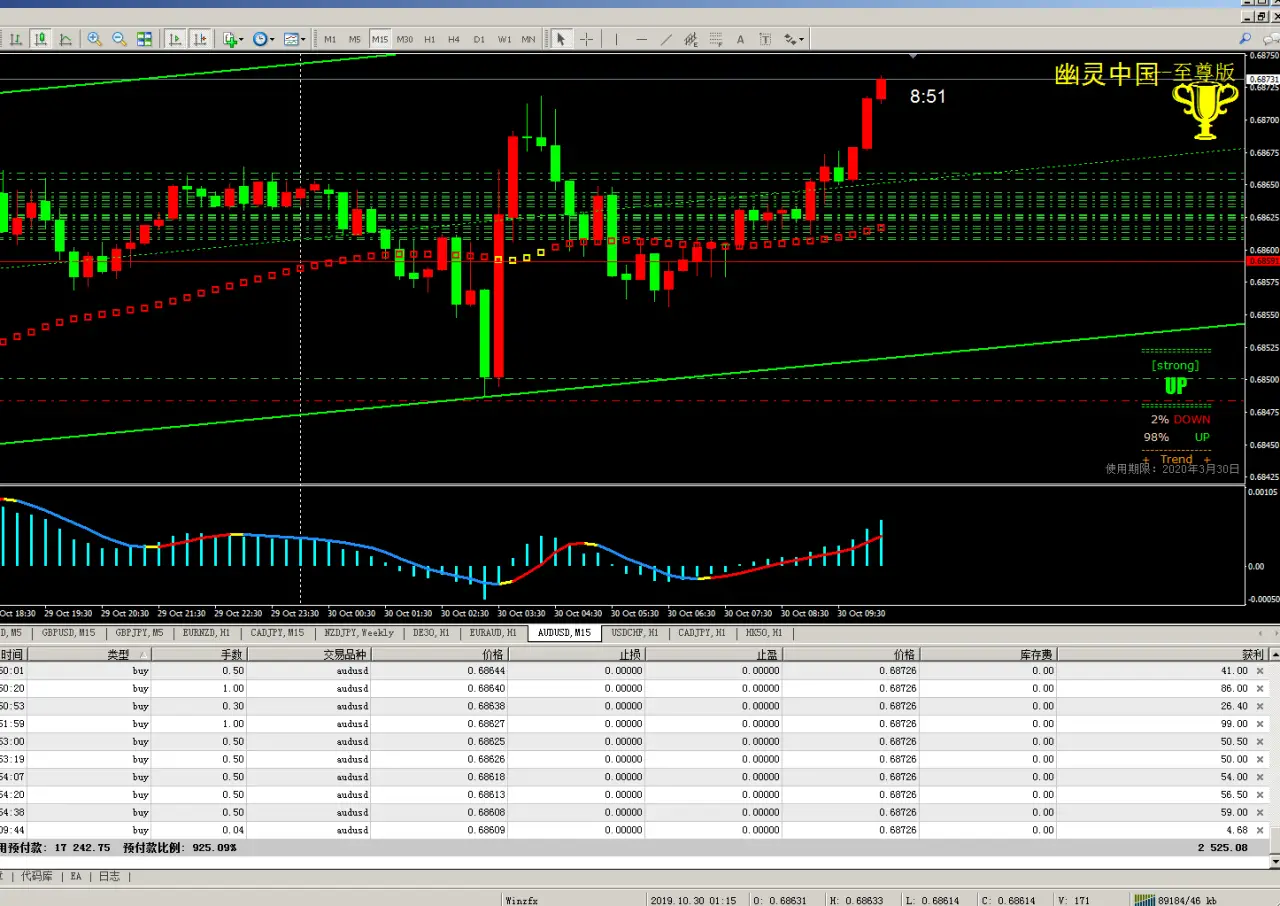Switch to D1 daily timeframe

point(479,39)
